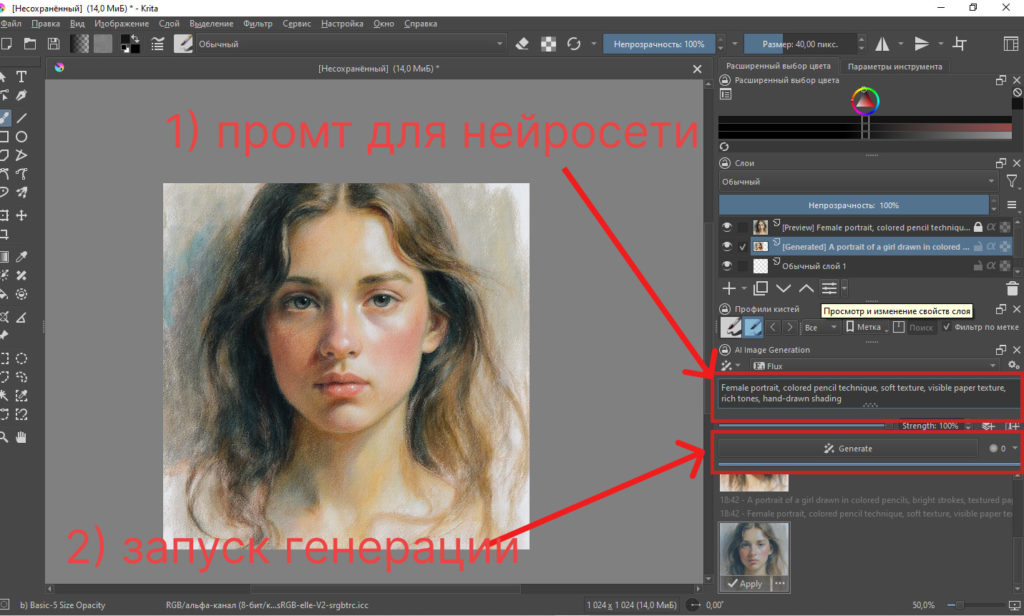Enable the Фильтр по метке checkbox
Viewport: 1024px width, 616px height.
(947, 325)
